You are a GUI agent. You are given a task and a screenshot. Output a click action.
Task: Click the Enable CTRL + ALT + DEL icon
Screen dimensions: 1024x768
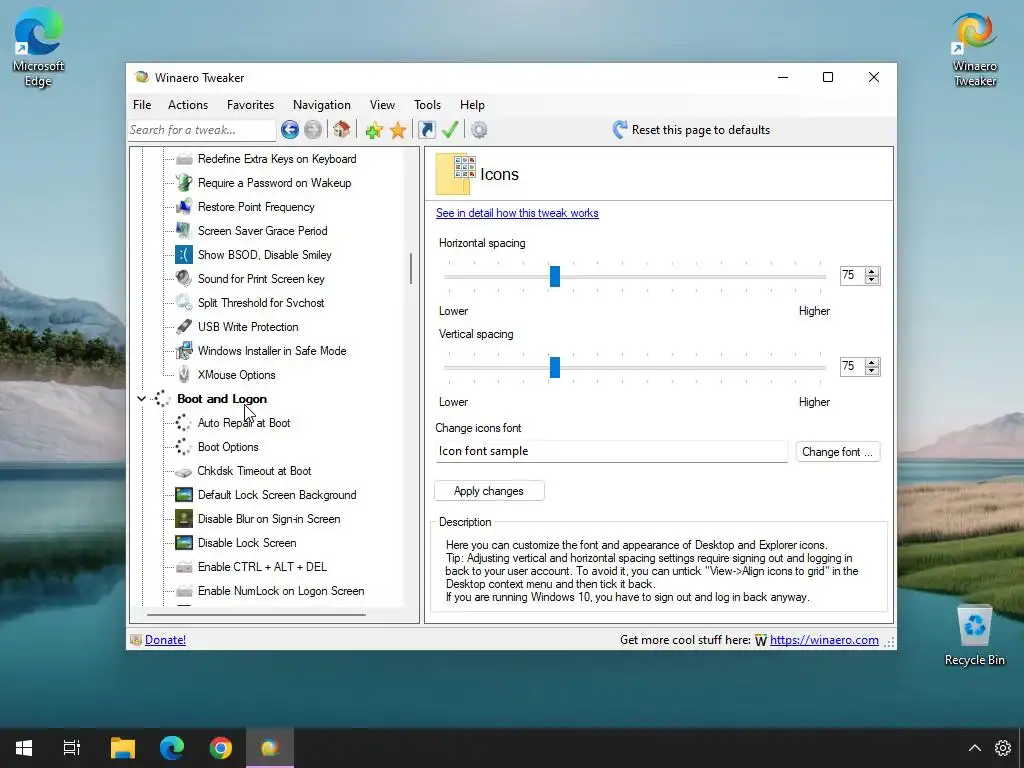click(184, 567)
